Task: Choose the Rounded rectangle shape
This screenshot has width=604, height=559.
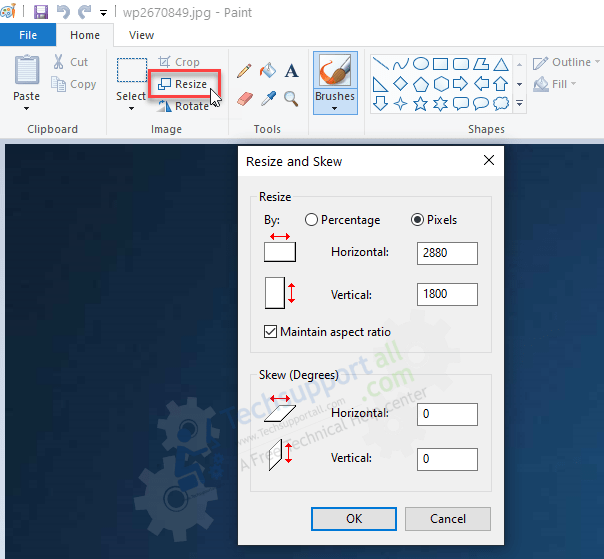Action: point(461,64)
